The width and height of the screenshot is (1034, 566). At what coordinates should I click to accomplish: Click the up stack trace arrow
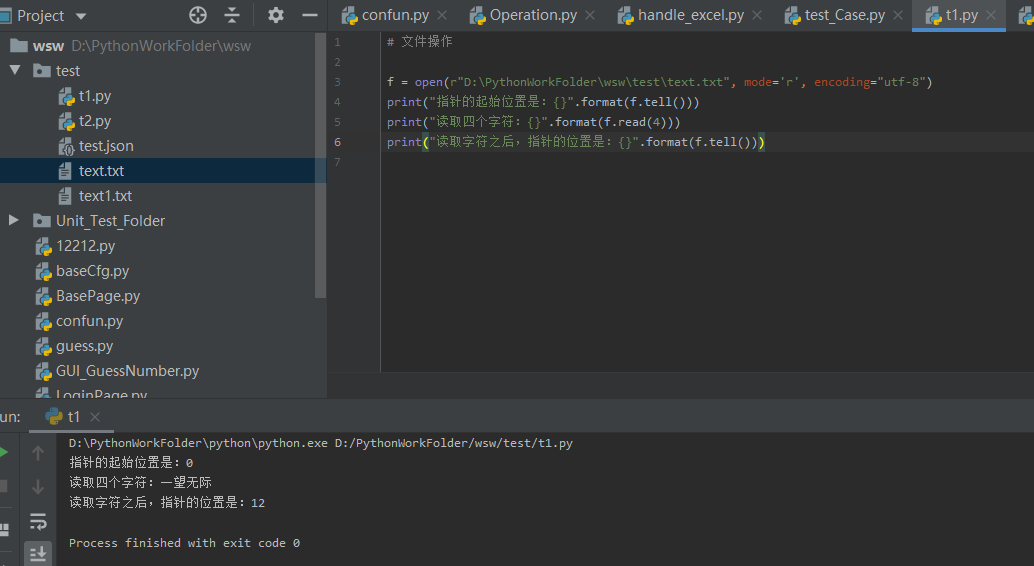click(x=38, y=453)
